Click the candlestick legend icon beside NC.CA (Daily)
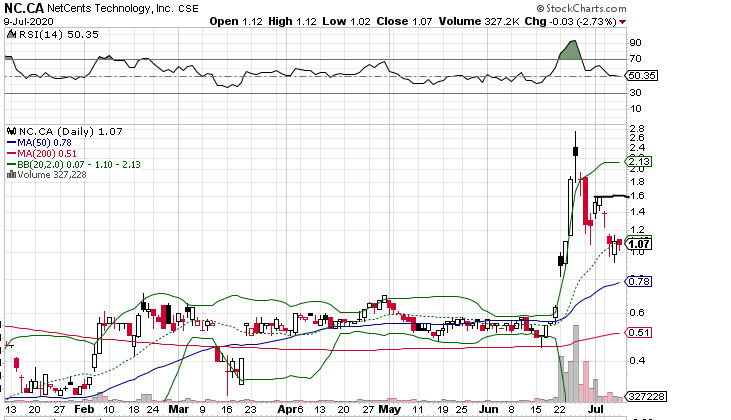The width and height of the screenshot is (731, 420). tap(12, 132)
